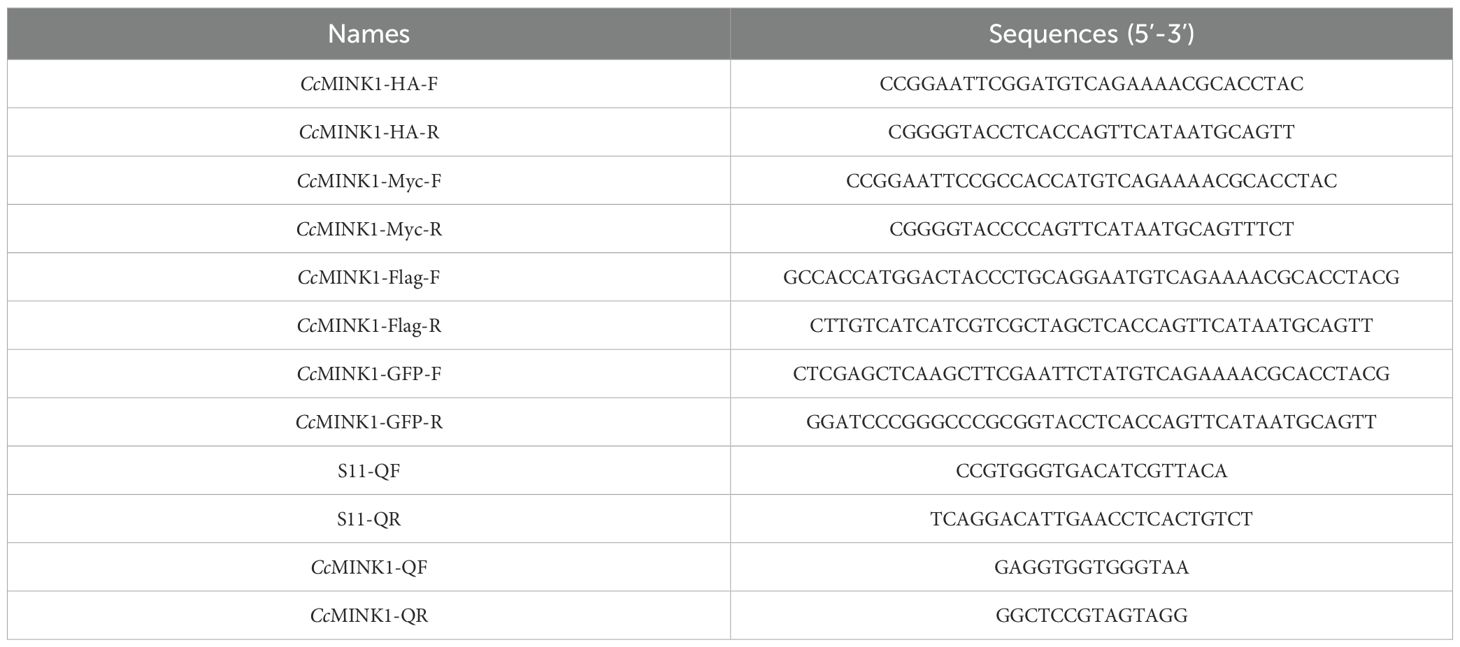
Task: Click the CcMINK1-GFP-R name cell
Action: click(369, 422)
